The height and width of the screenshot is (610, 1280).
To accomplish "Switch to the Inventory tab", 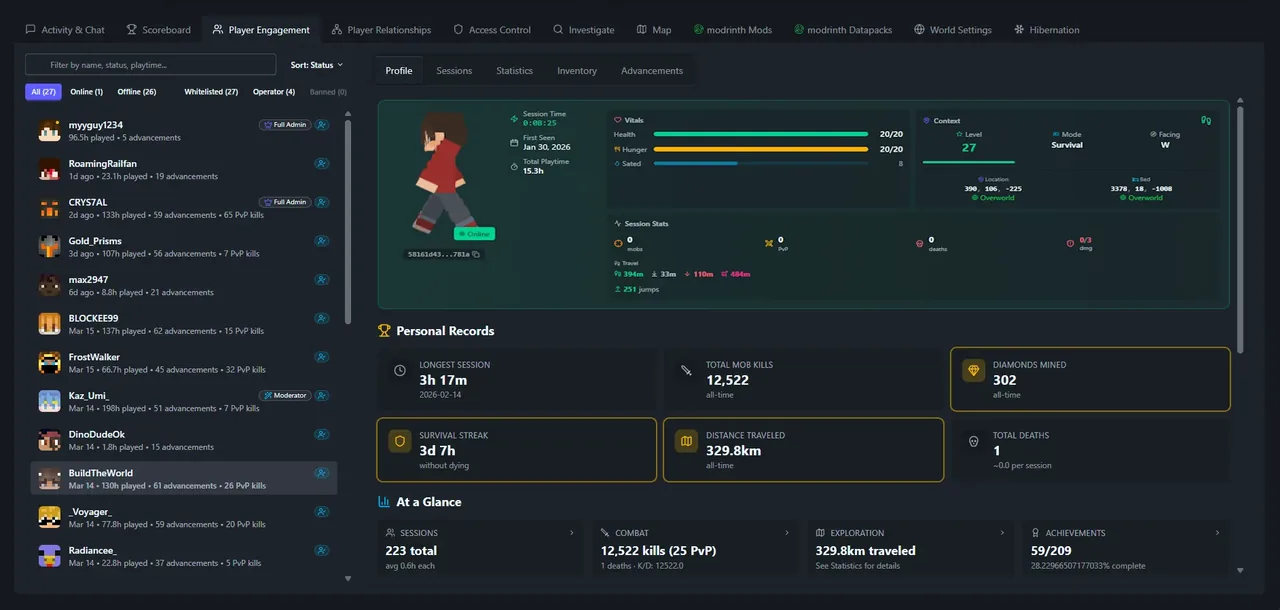I will [x=577, y=71].
